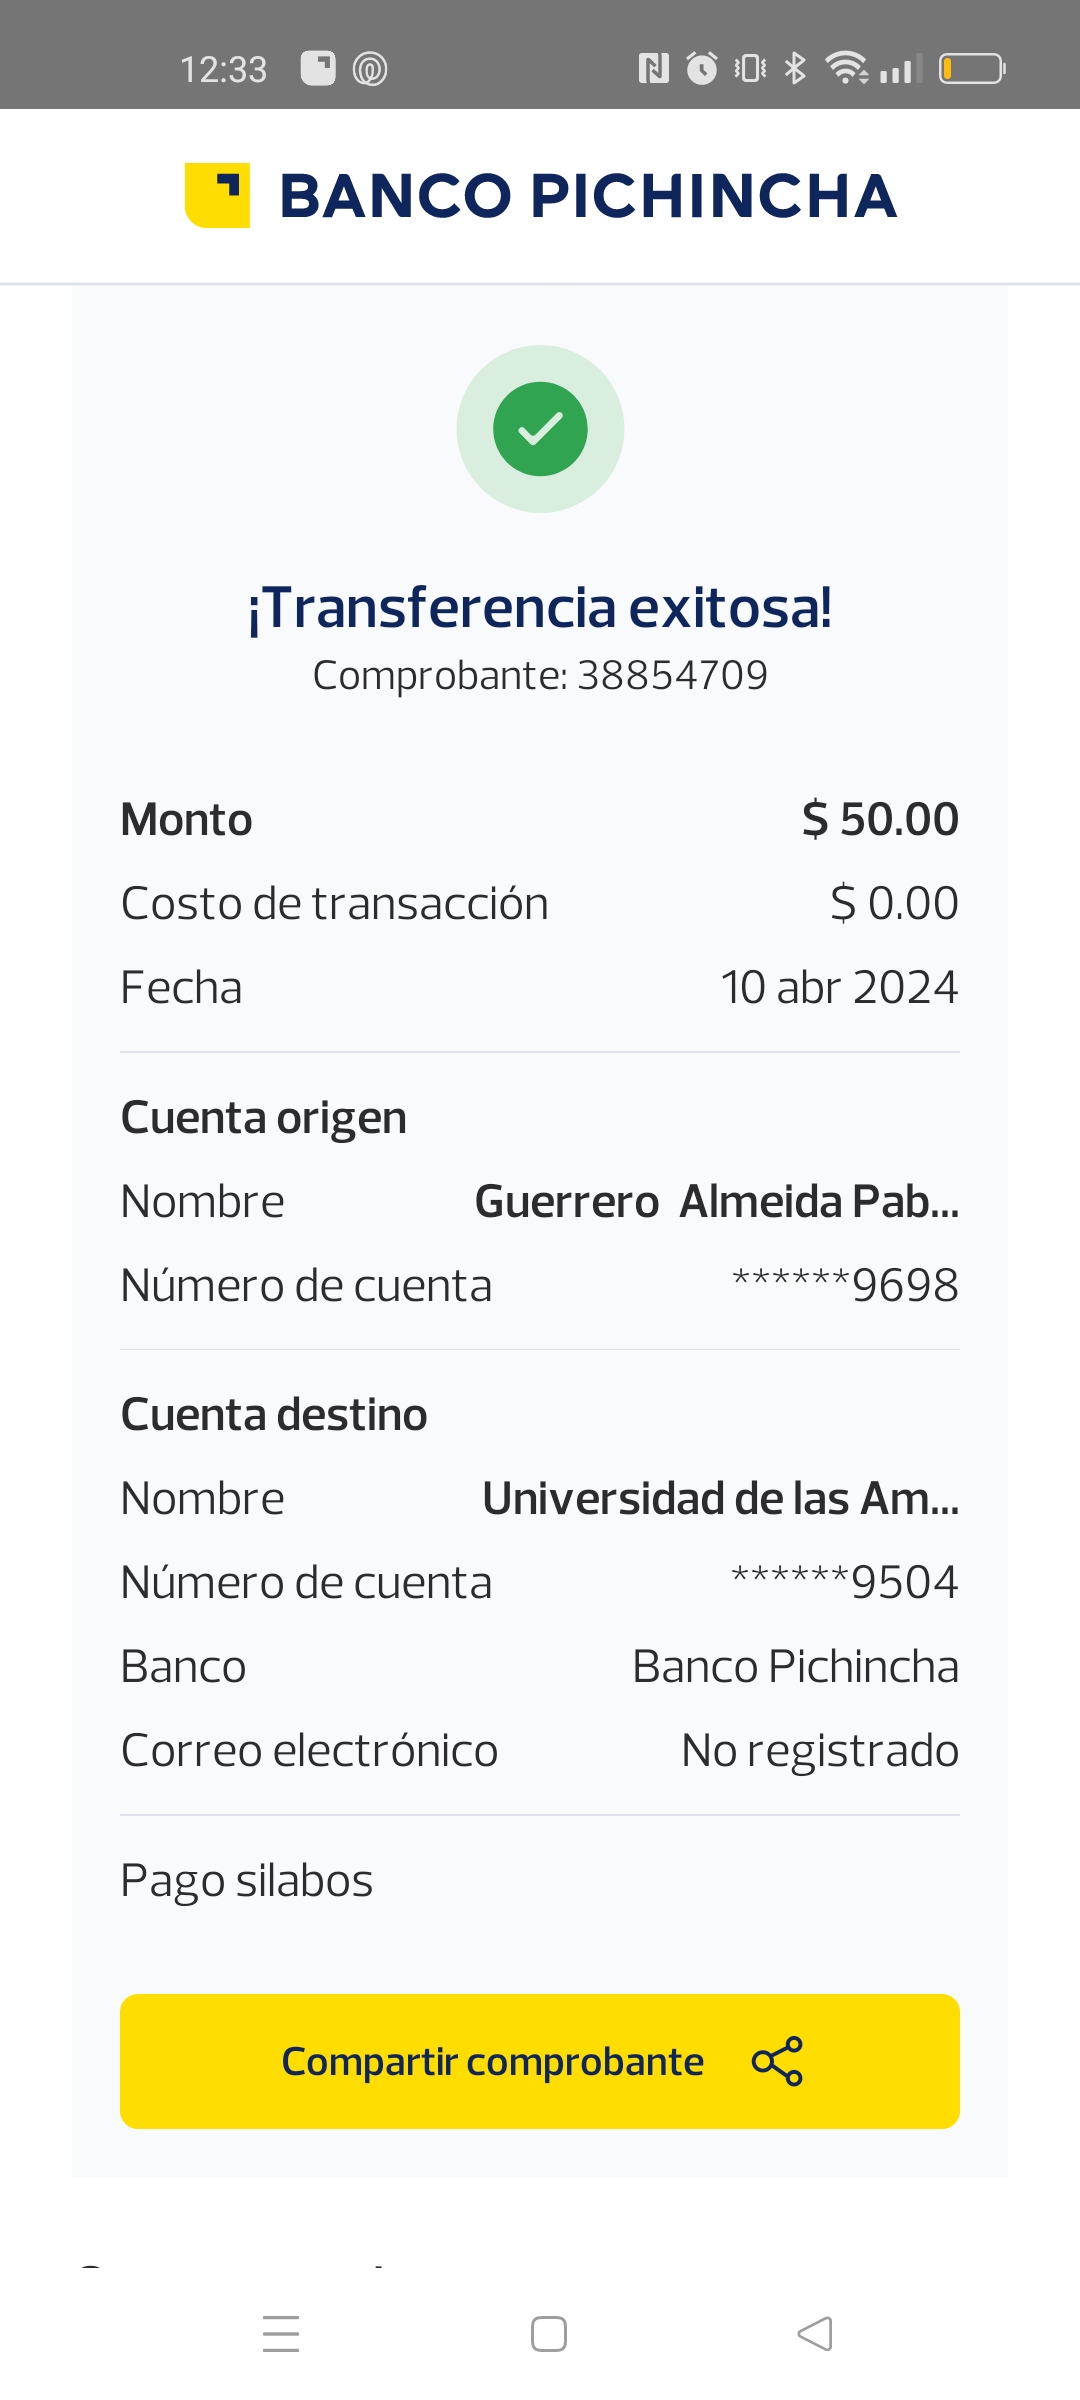This screenshot has height=2400, width=1080.
Task: Tap the NFC icon in status bar
Action: click(653, 69)
